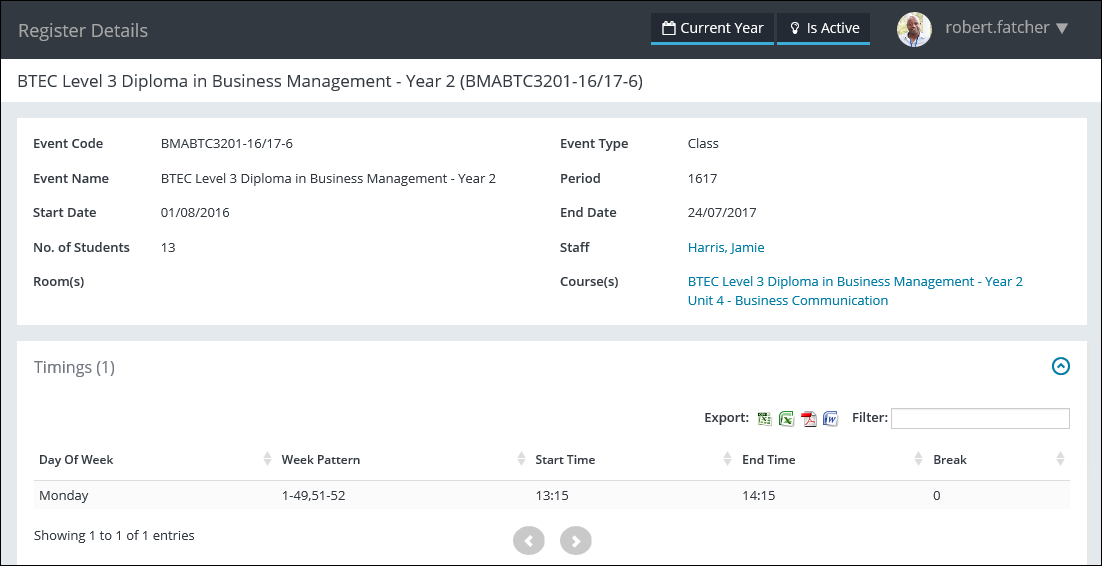Toggle the Current Year filter
The width and height of the screenshot is (1102, 566).
pos(712,28)
